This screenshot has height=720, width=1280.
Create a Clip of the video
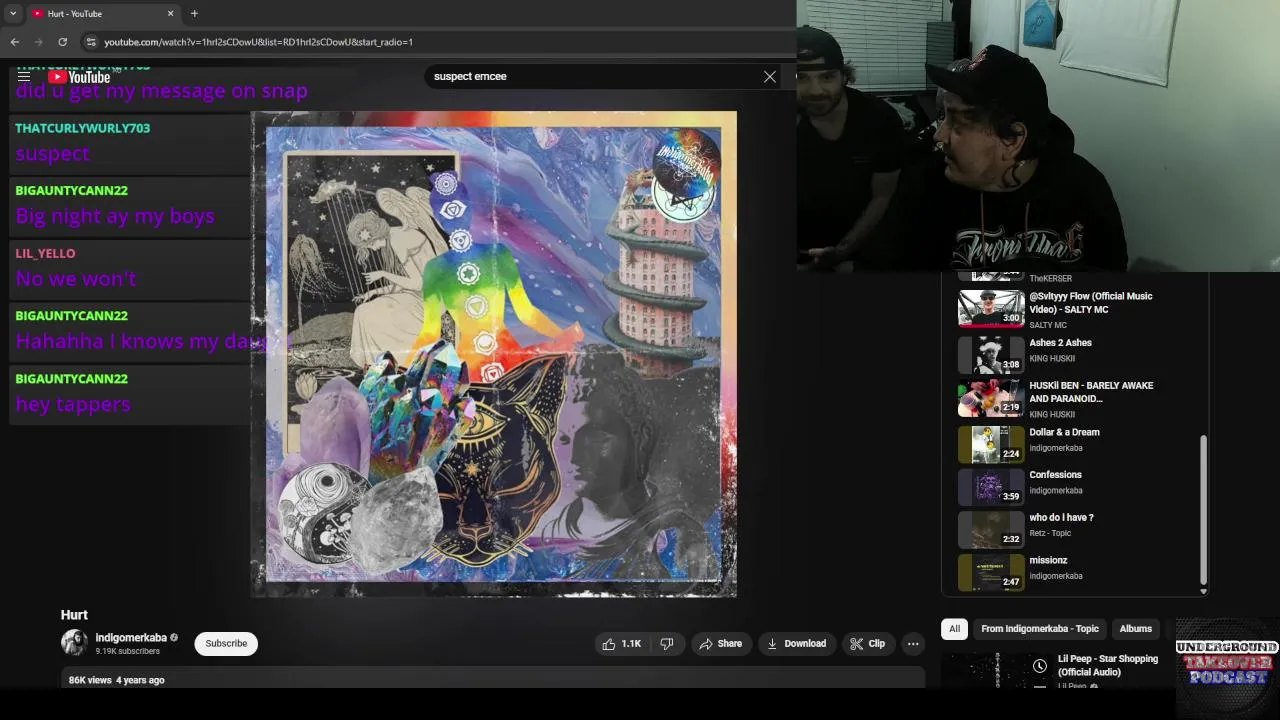click(868, 644)
